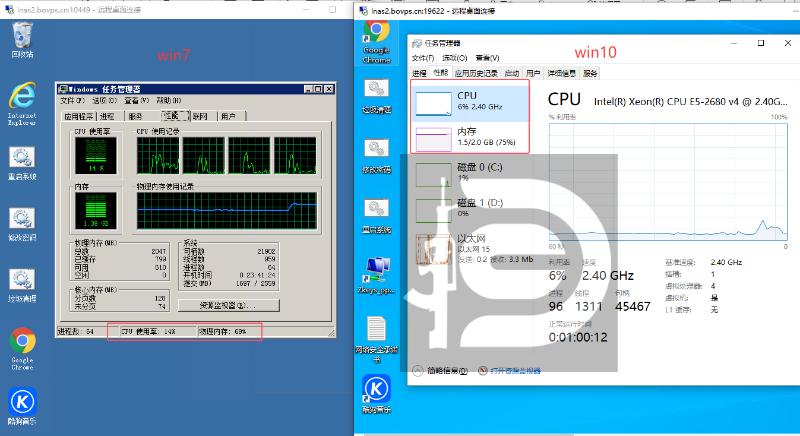Open 选项(O) menu in win7 Task Manager
The image size is (800, 436).
[x=104, y=100]
